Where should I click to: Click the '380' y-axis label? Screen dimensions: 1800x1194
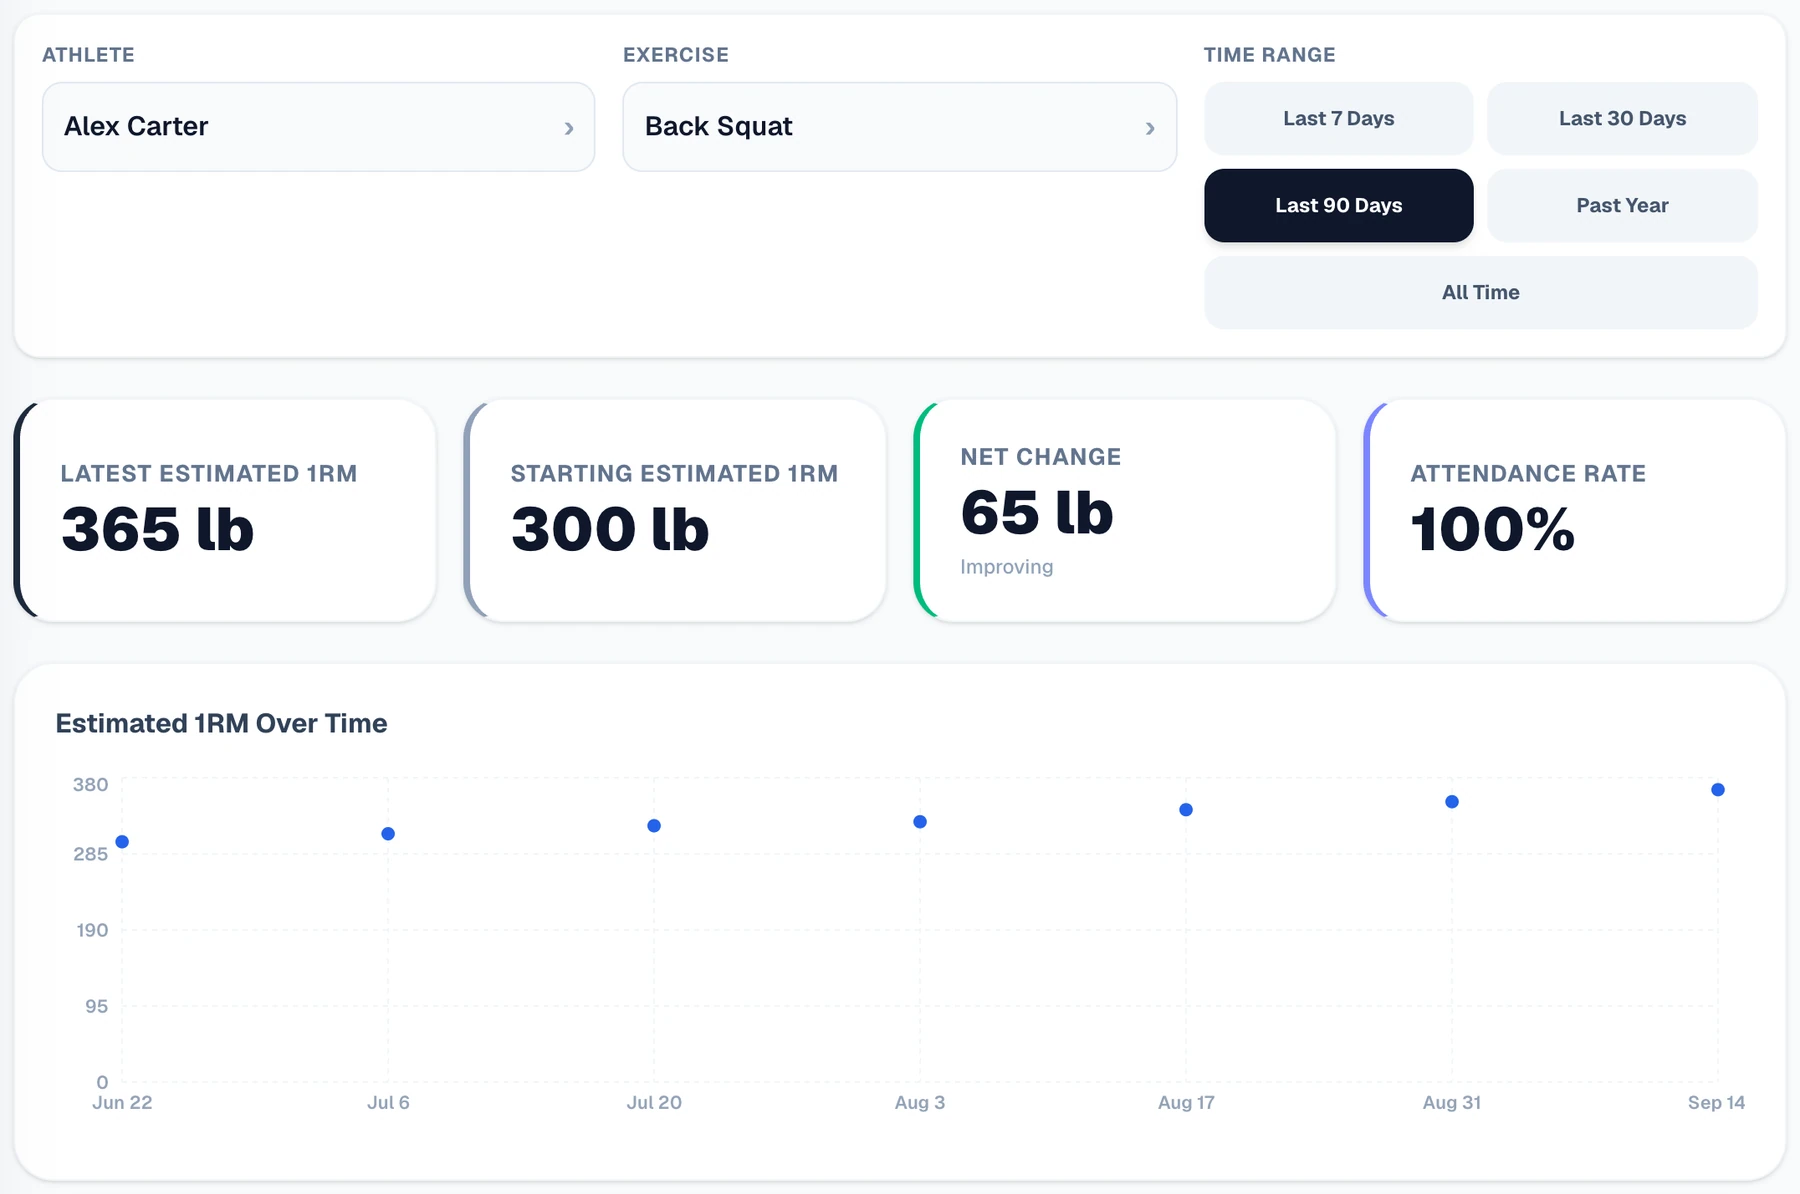point(90,785)
